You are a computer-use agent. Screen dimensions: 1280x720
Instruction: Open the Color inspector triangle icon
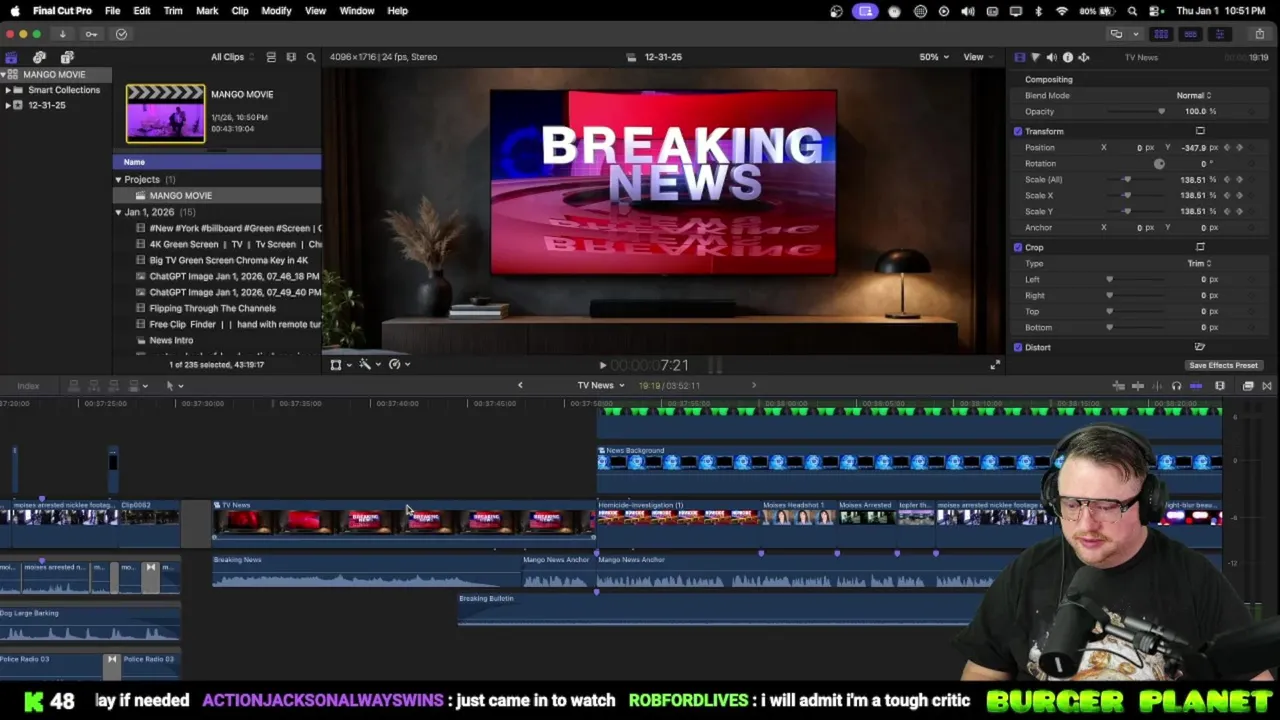[x=1035, y=57]
